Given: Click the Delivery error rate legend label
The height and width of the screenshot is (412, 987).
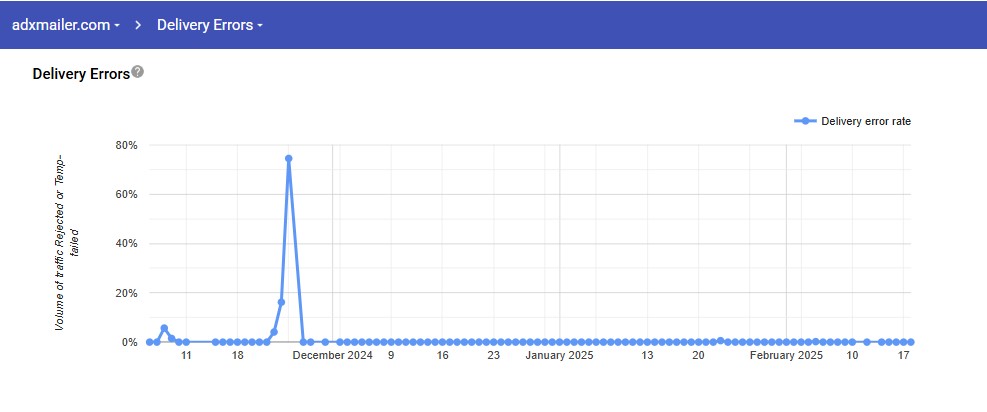Looking at the screenshot, I should [866, 121].
